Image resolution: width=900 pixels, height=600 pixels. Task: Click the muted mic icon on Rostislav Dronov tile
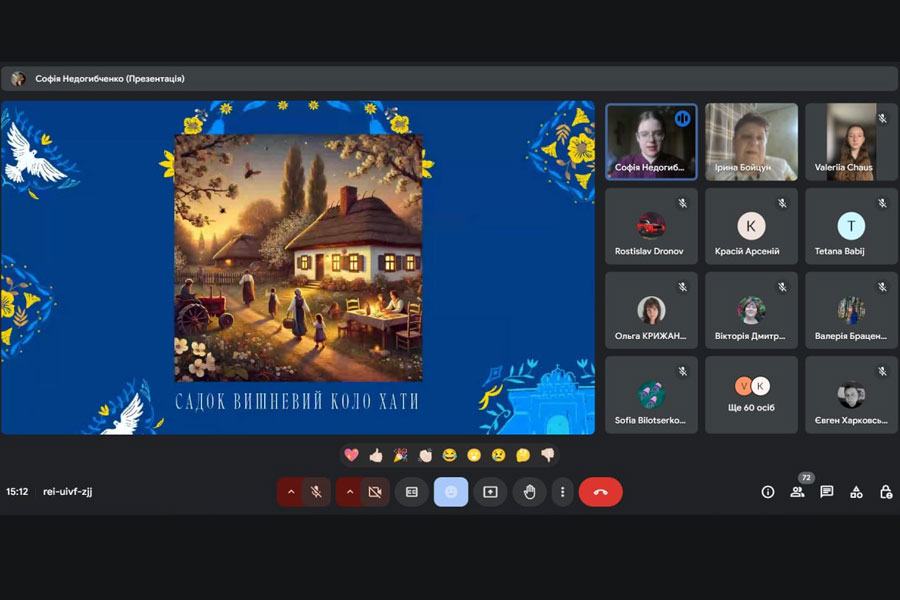(682, 203)
